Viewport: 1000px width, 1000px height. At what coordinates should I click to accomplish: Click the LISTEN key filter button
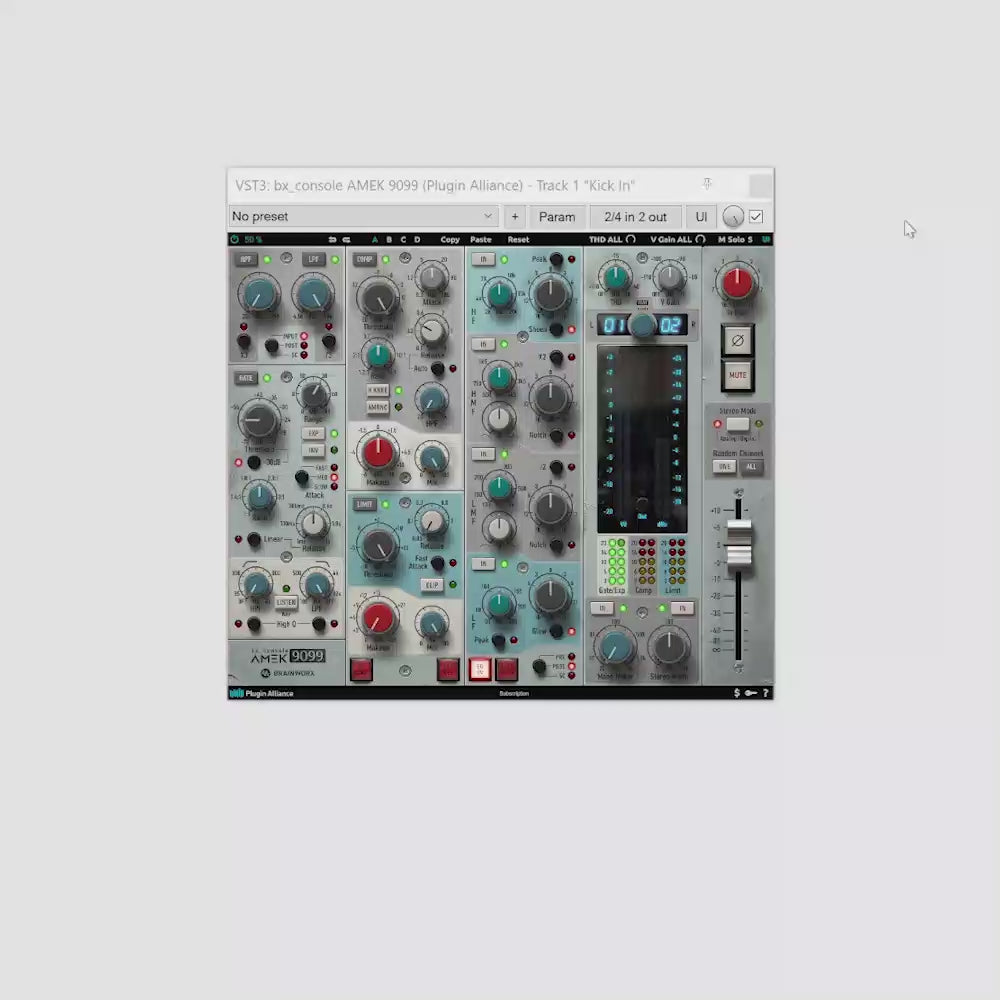tap(286, 602)
